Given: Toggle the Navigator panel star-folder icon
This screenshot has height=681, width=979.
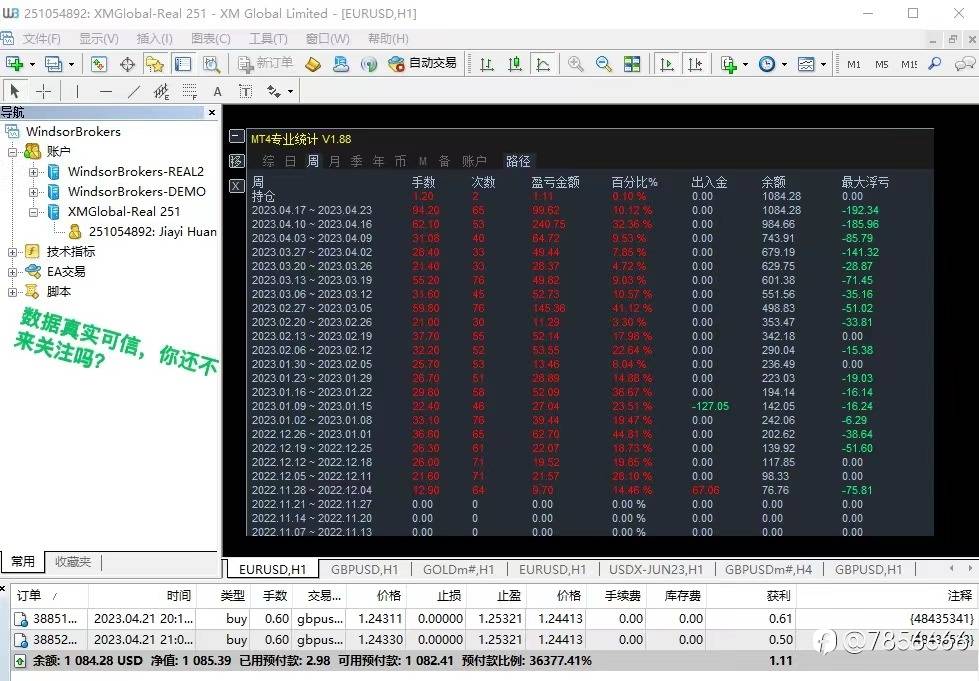Looking at the screenshot, I should [154, 64].
